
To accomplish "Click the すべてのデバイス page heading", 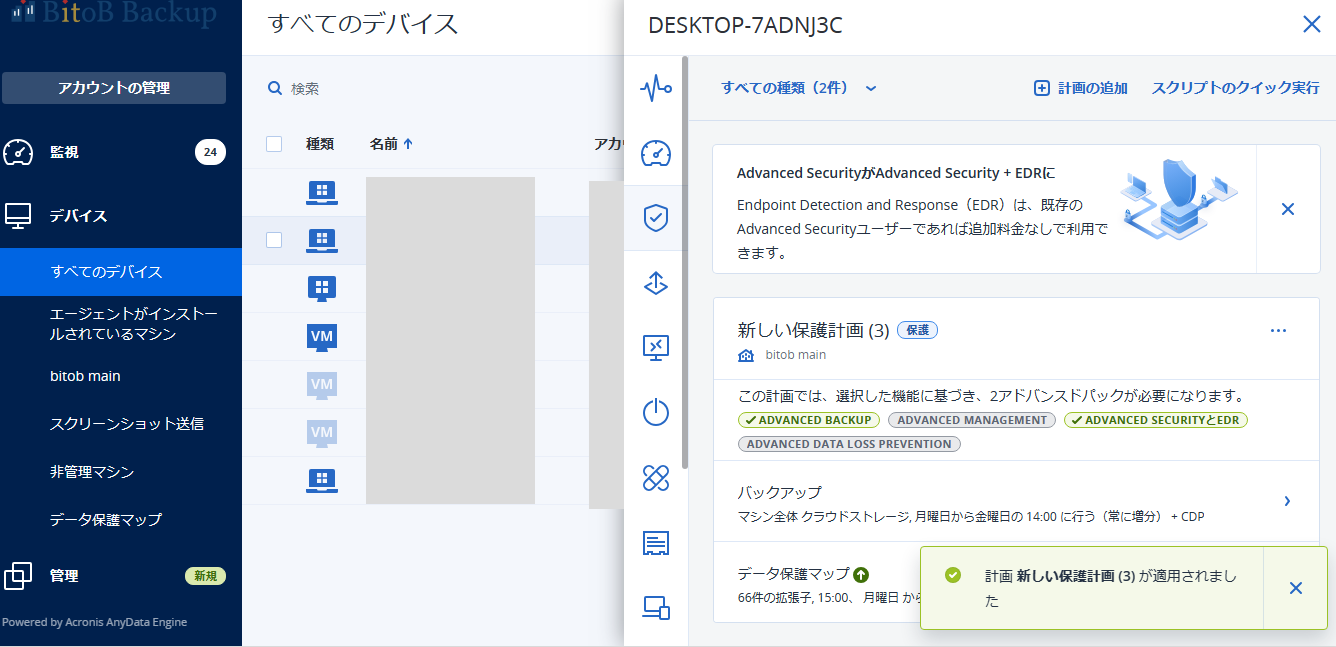I will point(363,25).
